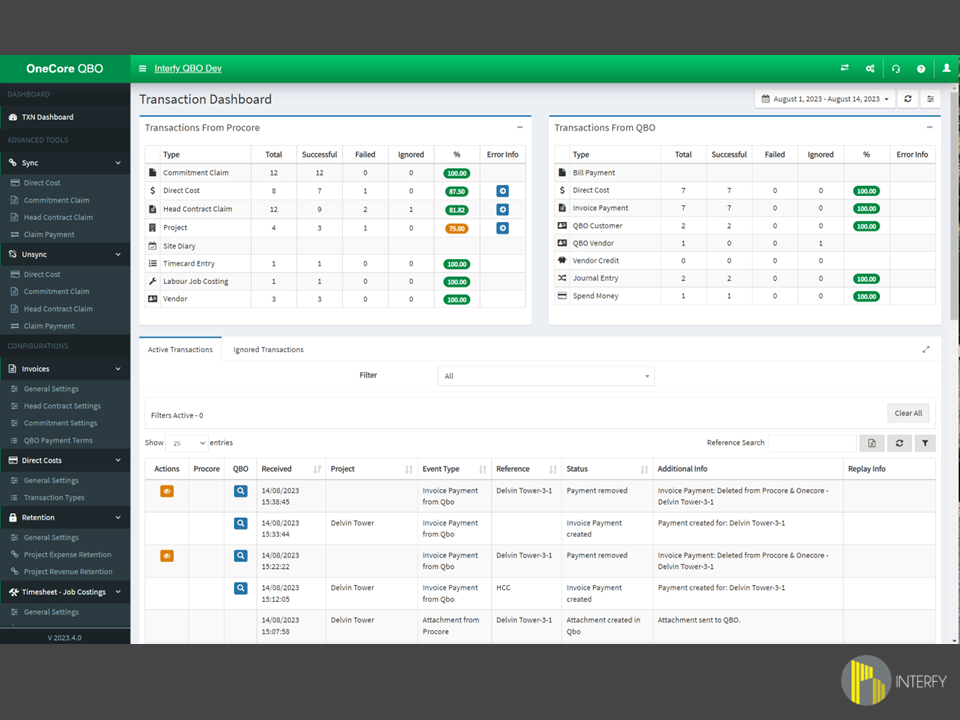This screenshot has width=960, height=720.
Task: Click the orange eye icon in the first row
Action: [x=167, y=491]
